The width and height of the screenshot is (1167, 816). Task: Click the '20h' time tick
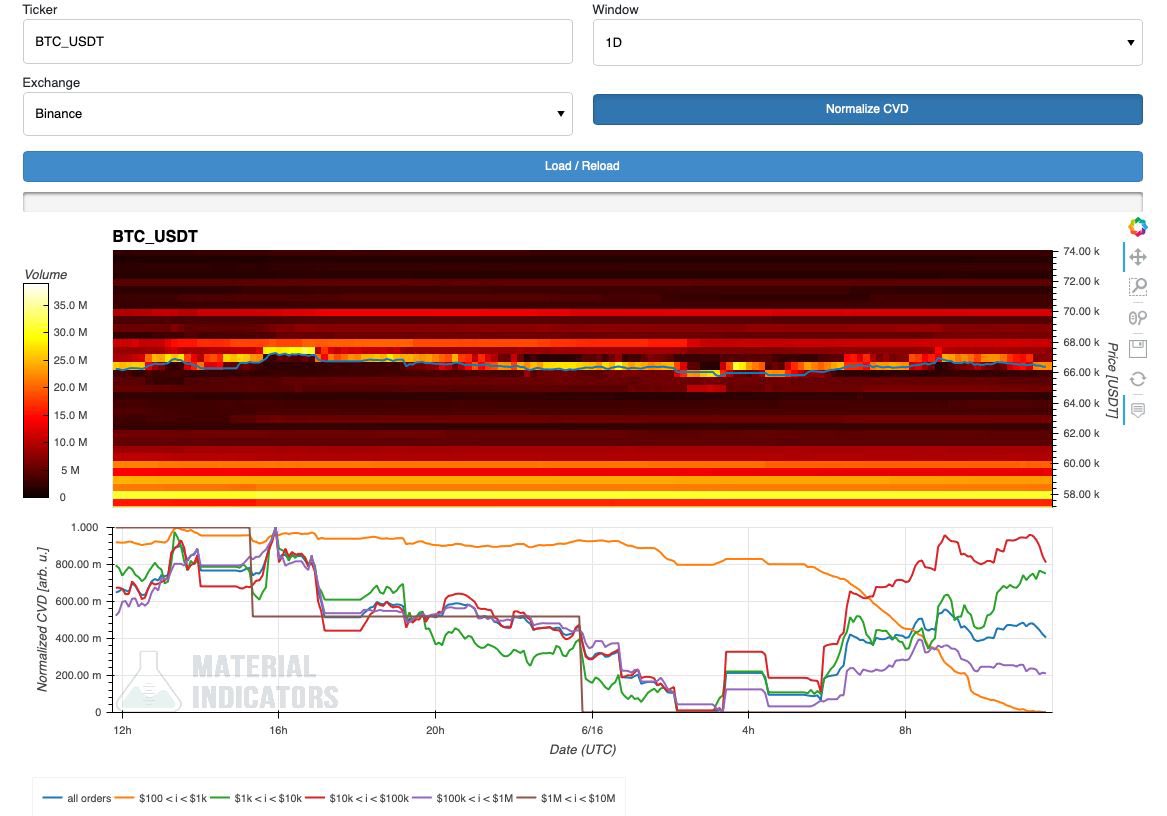[435, 730]
